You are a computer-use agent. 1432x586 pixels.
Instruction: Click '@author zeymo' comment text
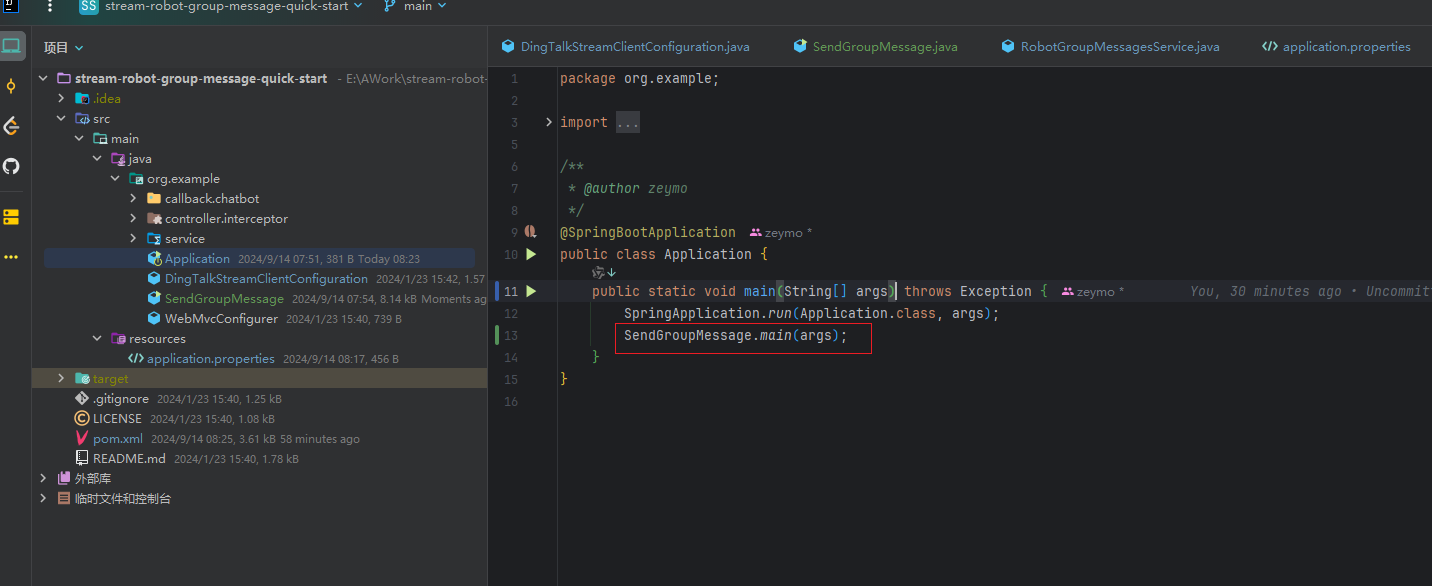(x=636, y=189)
